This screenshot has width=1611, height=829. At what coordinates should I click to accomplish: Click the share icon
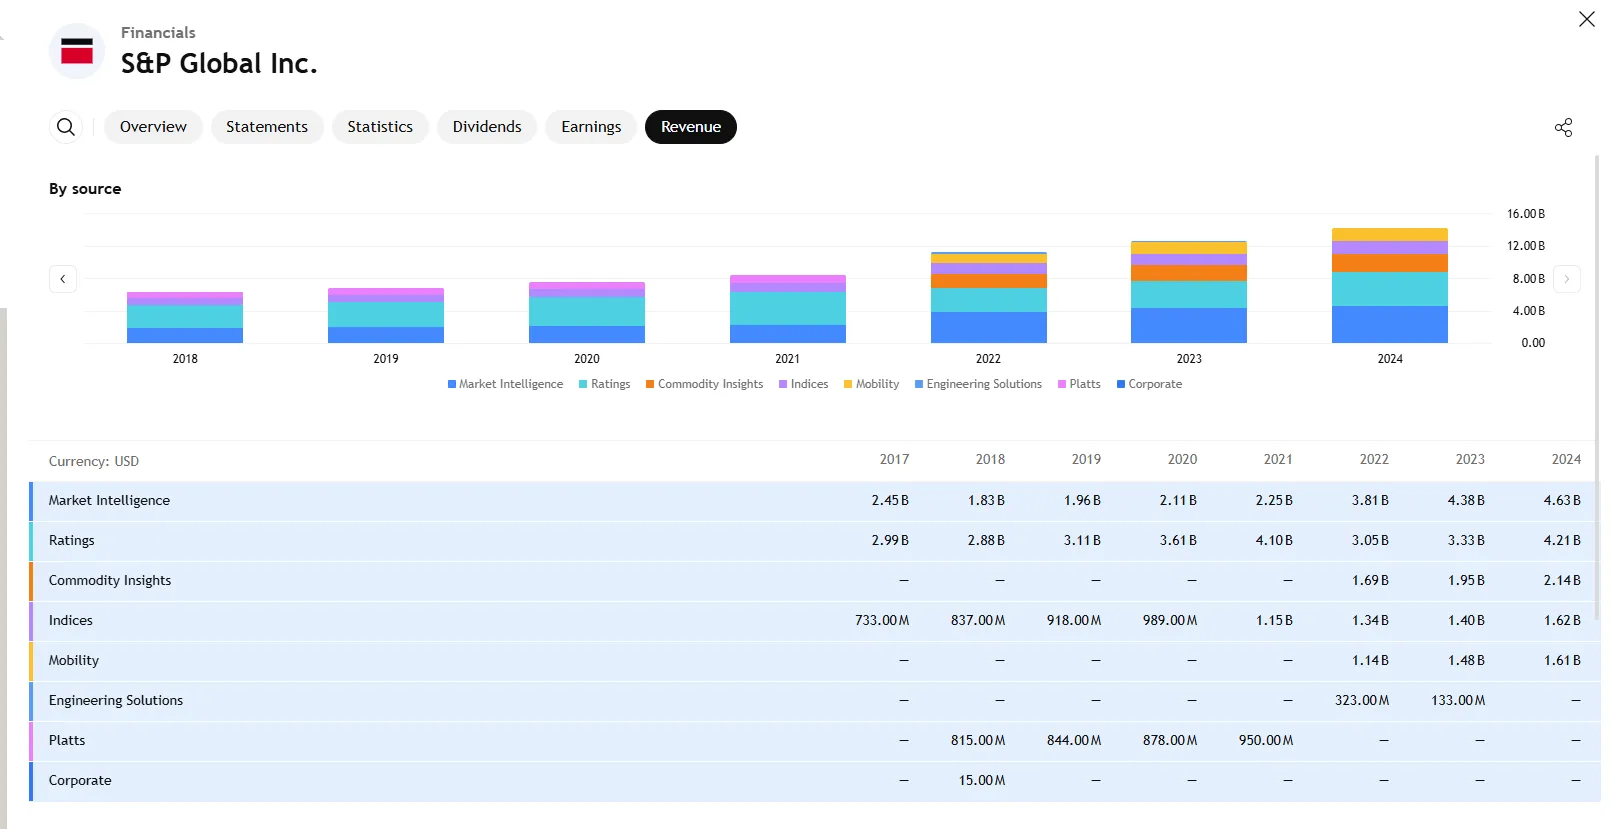pyautogui.click(x=1564, y=127)
